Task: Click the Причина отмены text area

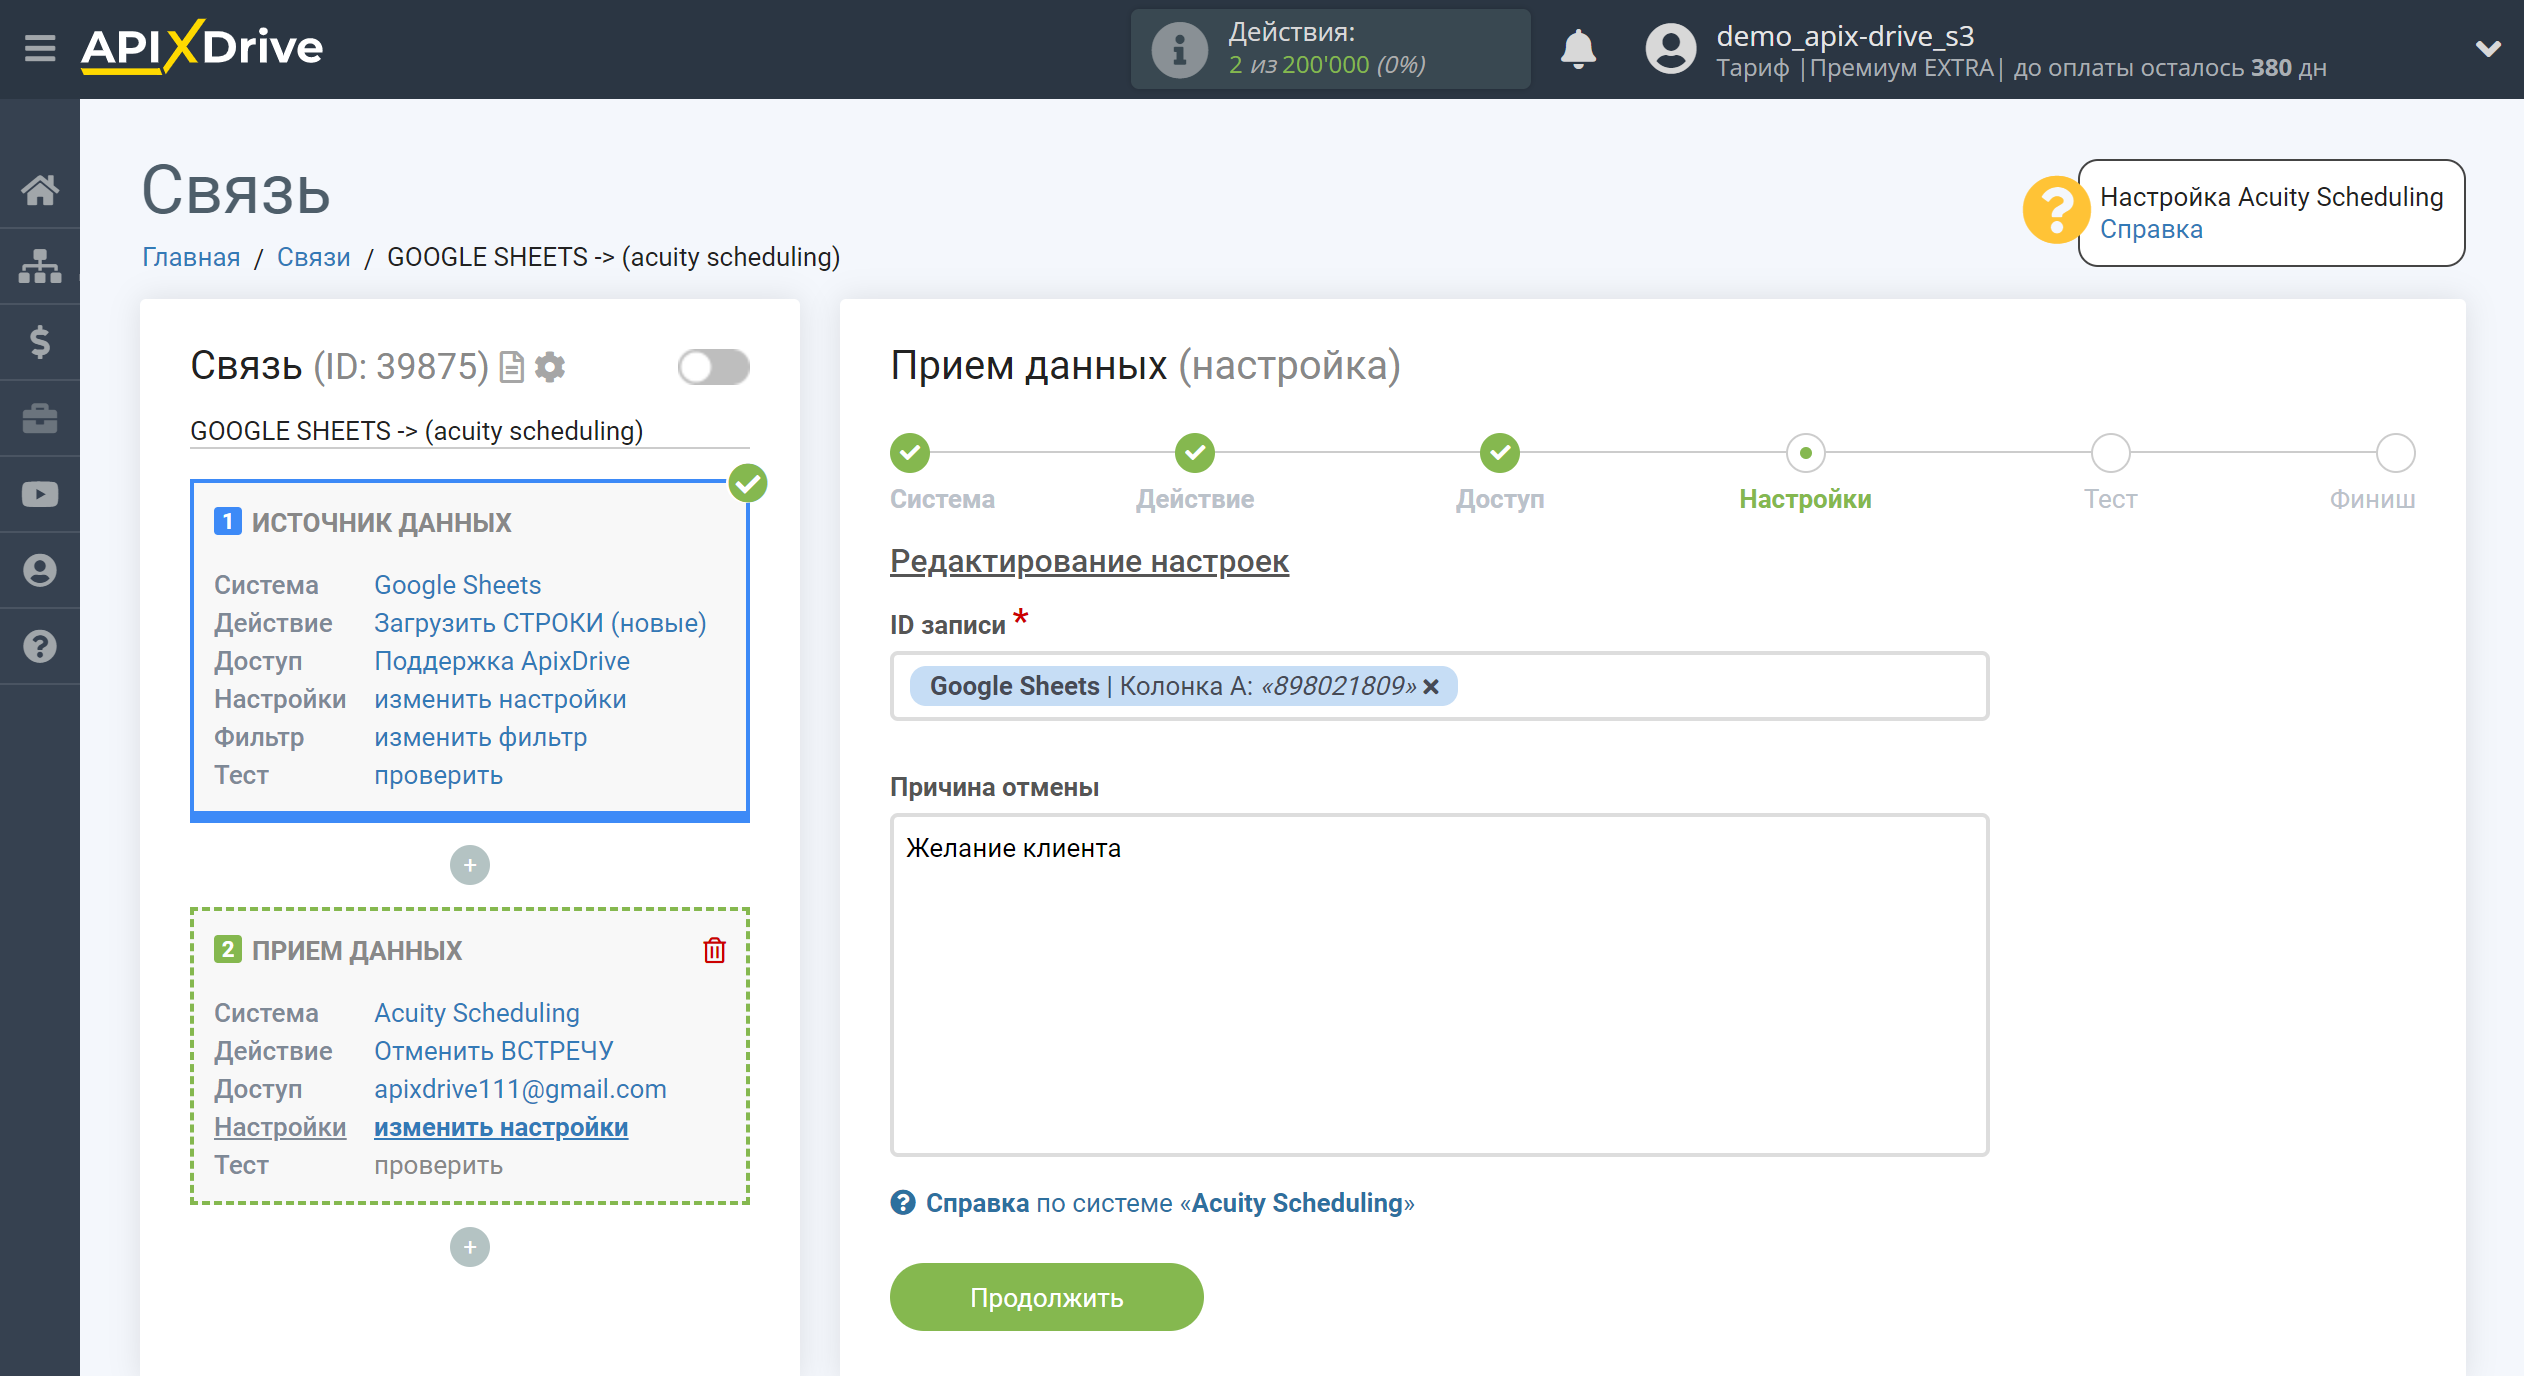Action: pos(1439,985)
